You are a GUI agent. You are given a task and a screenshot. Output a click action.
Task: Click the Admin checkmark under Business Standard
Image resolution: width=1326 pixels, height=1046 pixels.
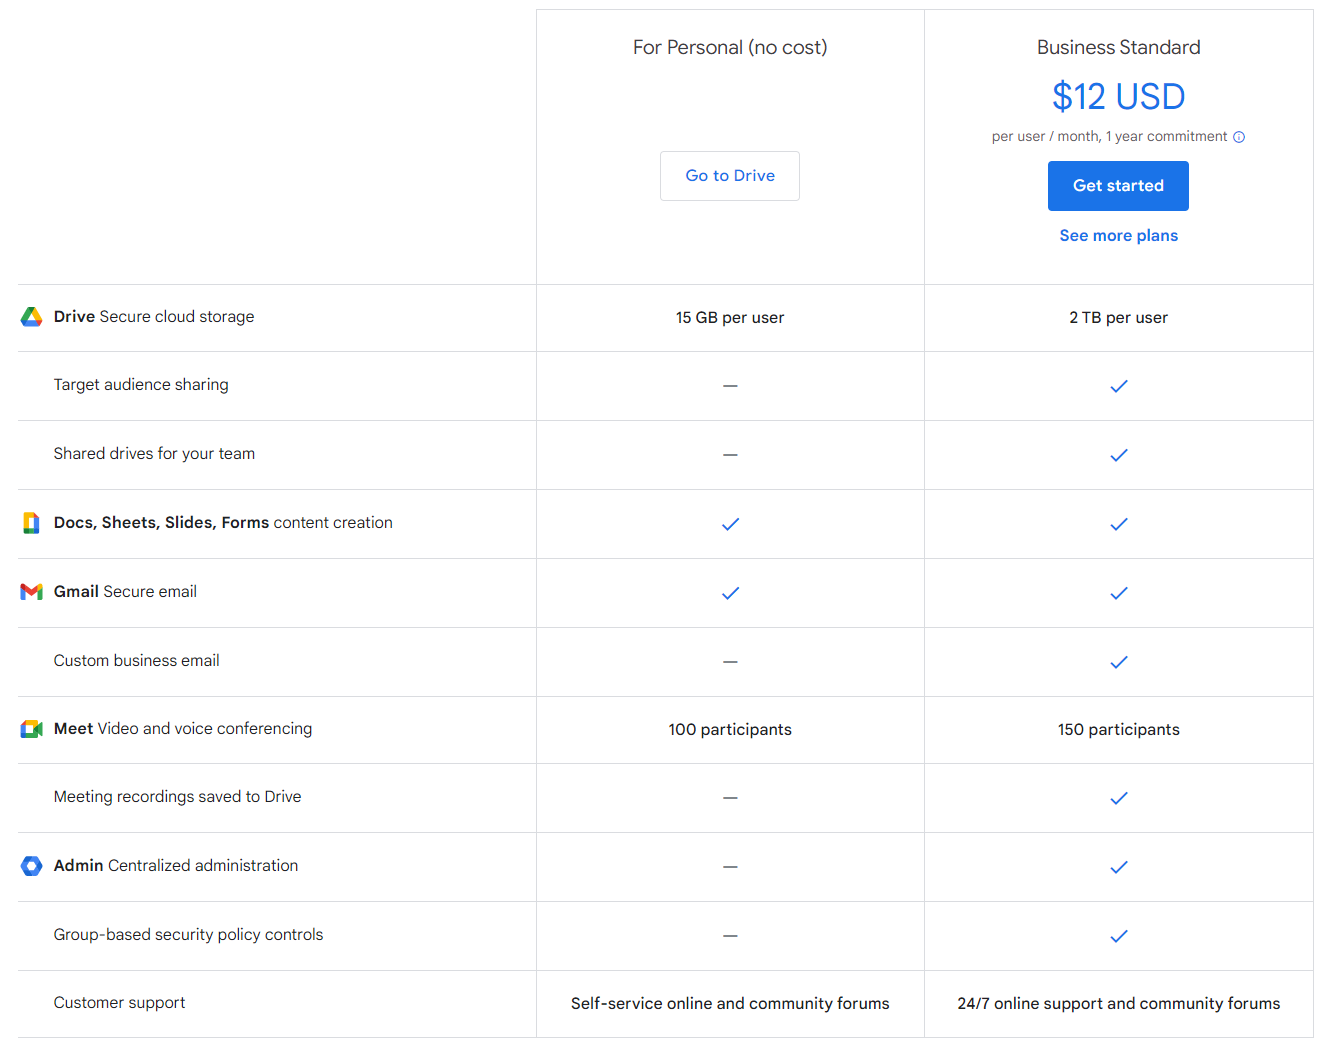pyautogui.click(x=1118, y=867)
